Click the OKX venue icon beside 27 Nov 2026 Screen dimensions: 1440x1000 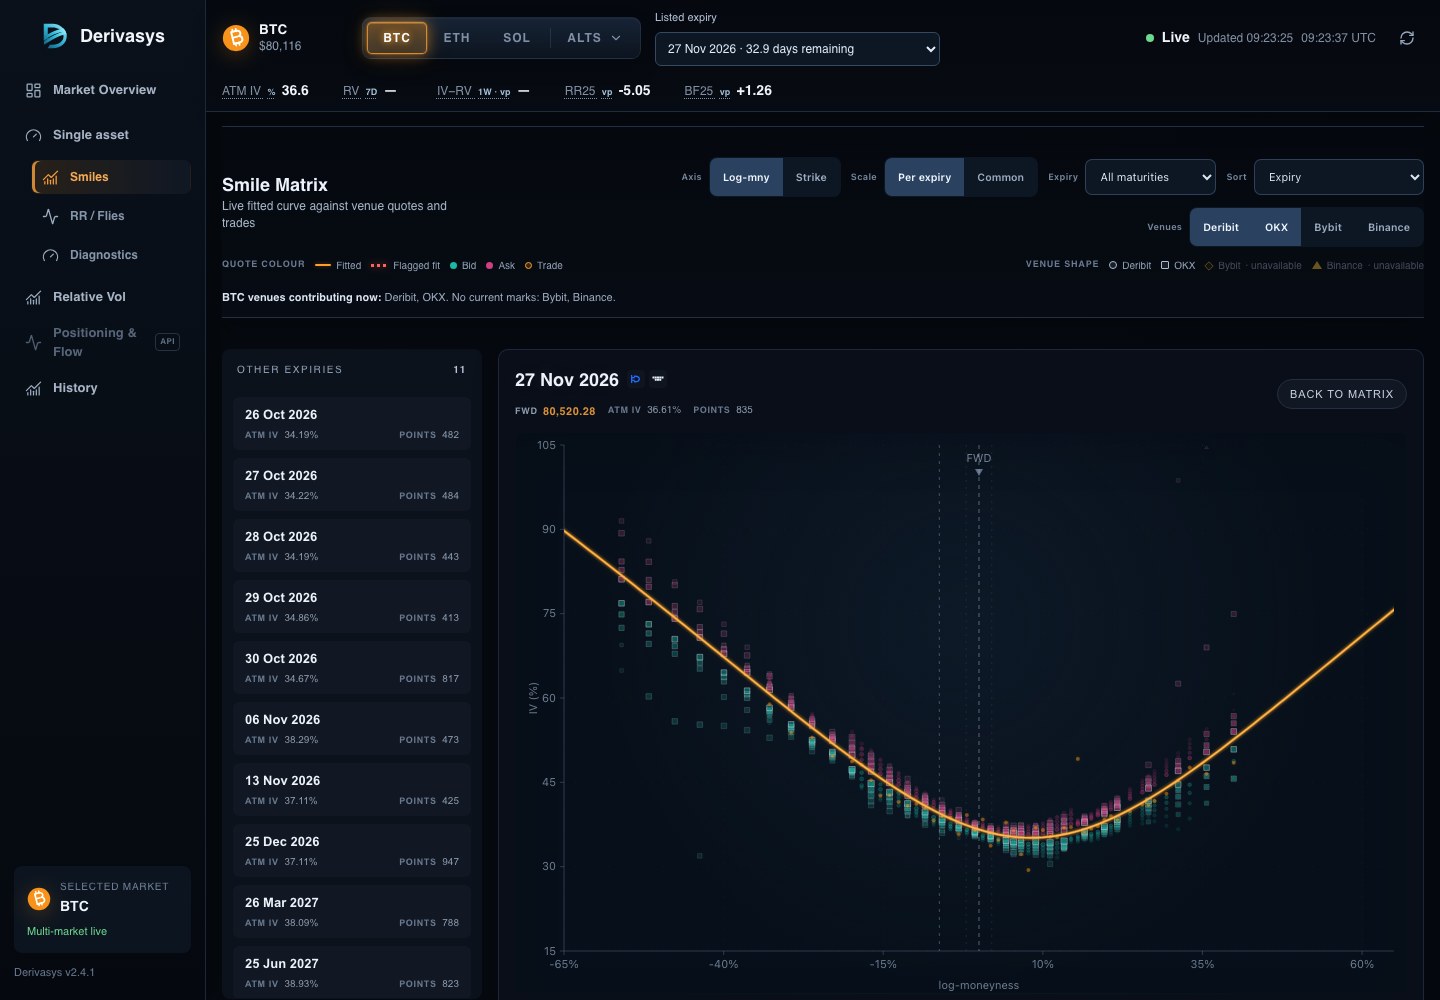[658, 379]
